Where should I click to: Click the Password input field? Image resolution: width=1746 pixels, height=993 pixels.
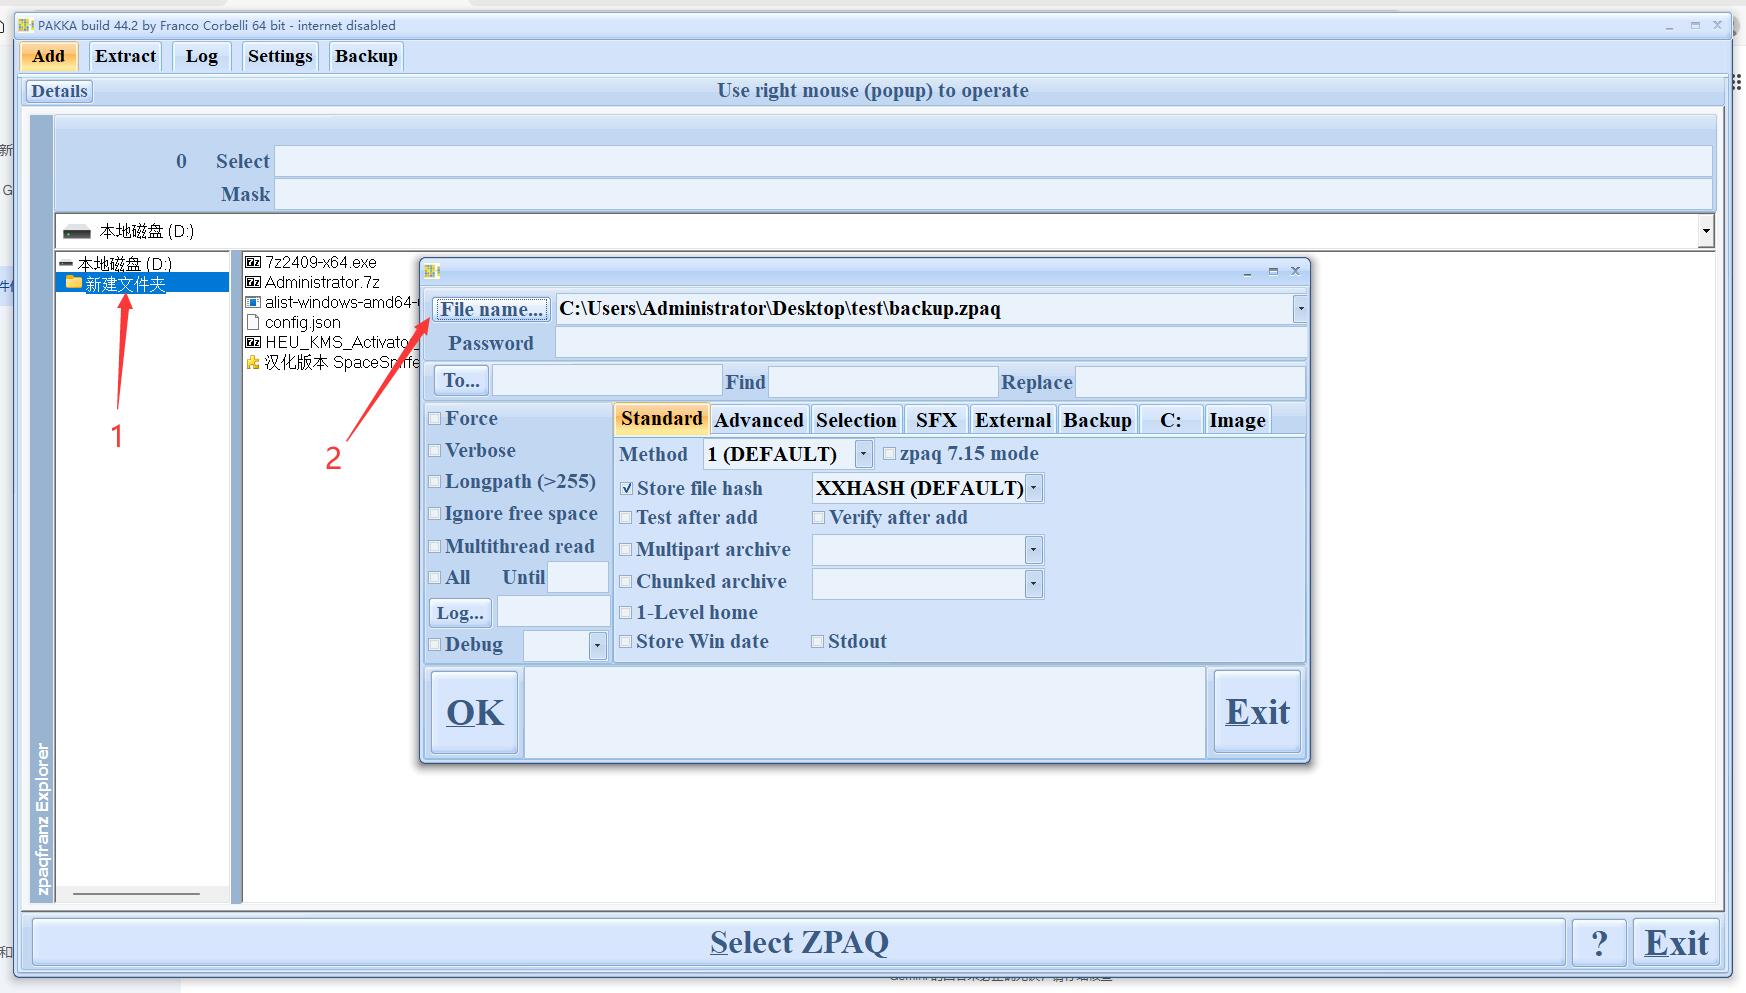click(x=931, y=343)
